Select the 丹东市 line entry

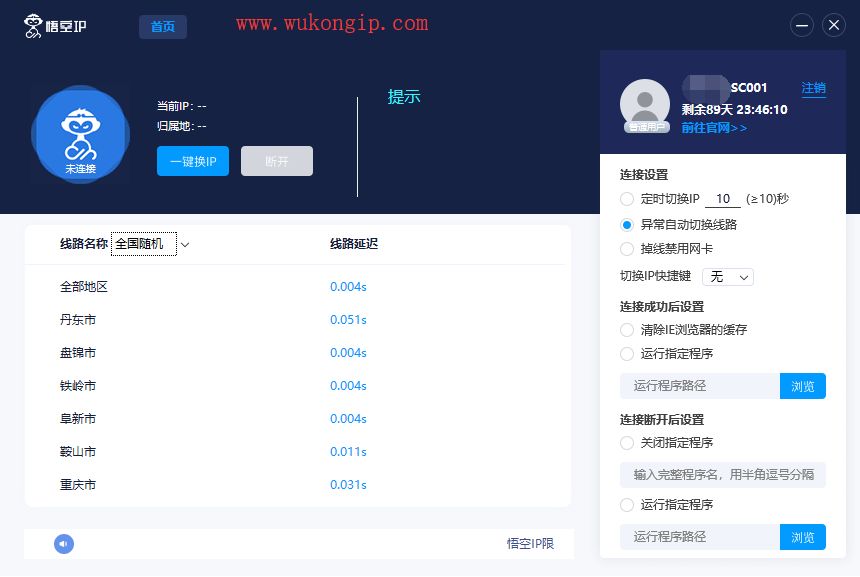click(78, 320)
